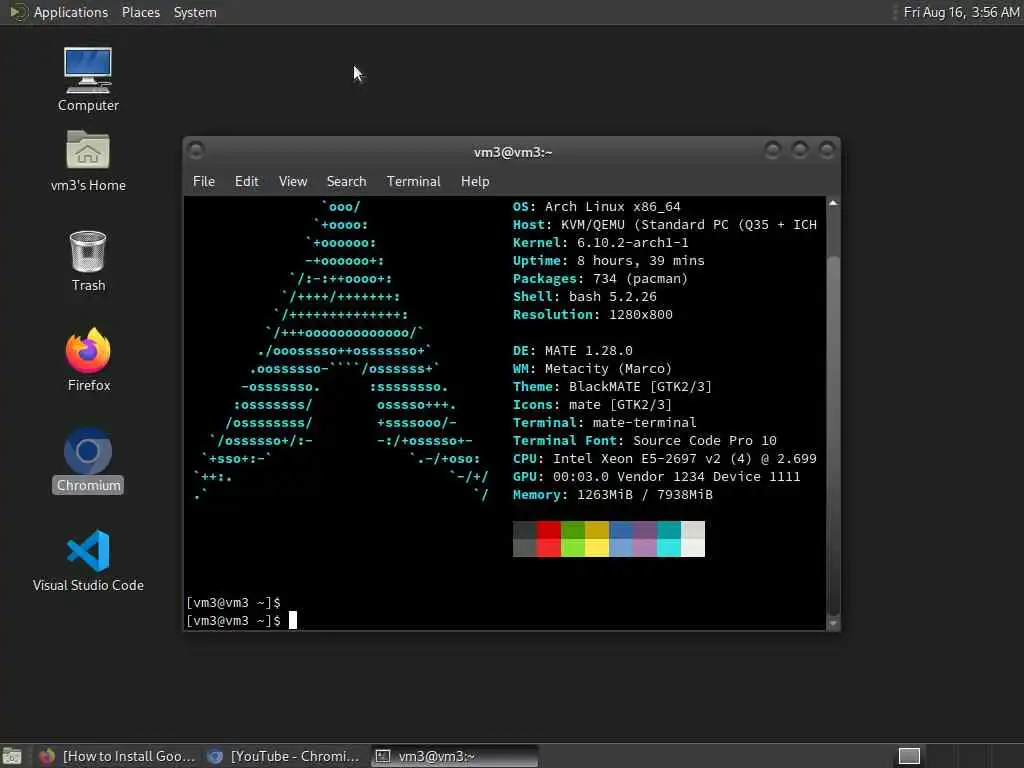Click the terminal vertical scrollbar thumb
1024x768 pixels.
833,434
